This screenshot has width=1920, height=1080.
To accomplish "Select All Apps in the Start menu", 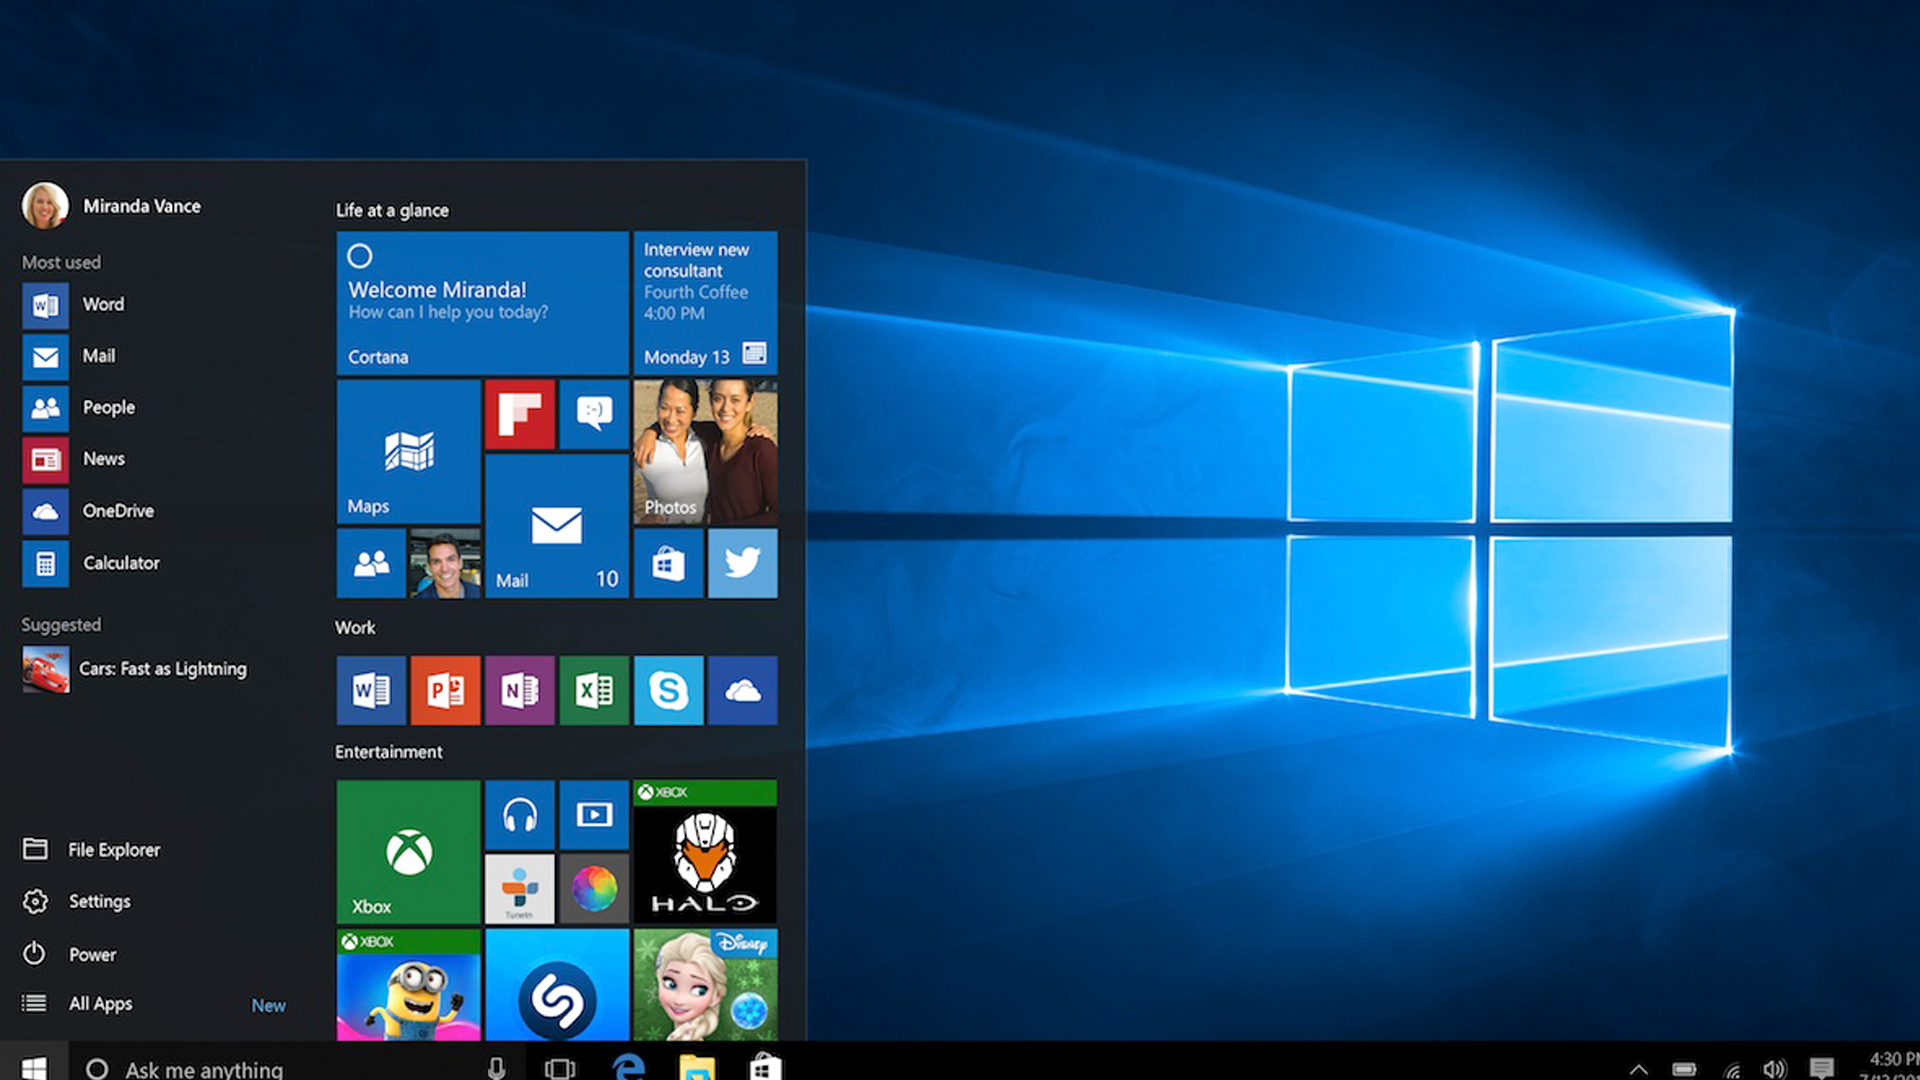I will pyautogui.click(x=99, y=1003).
